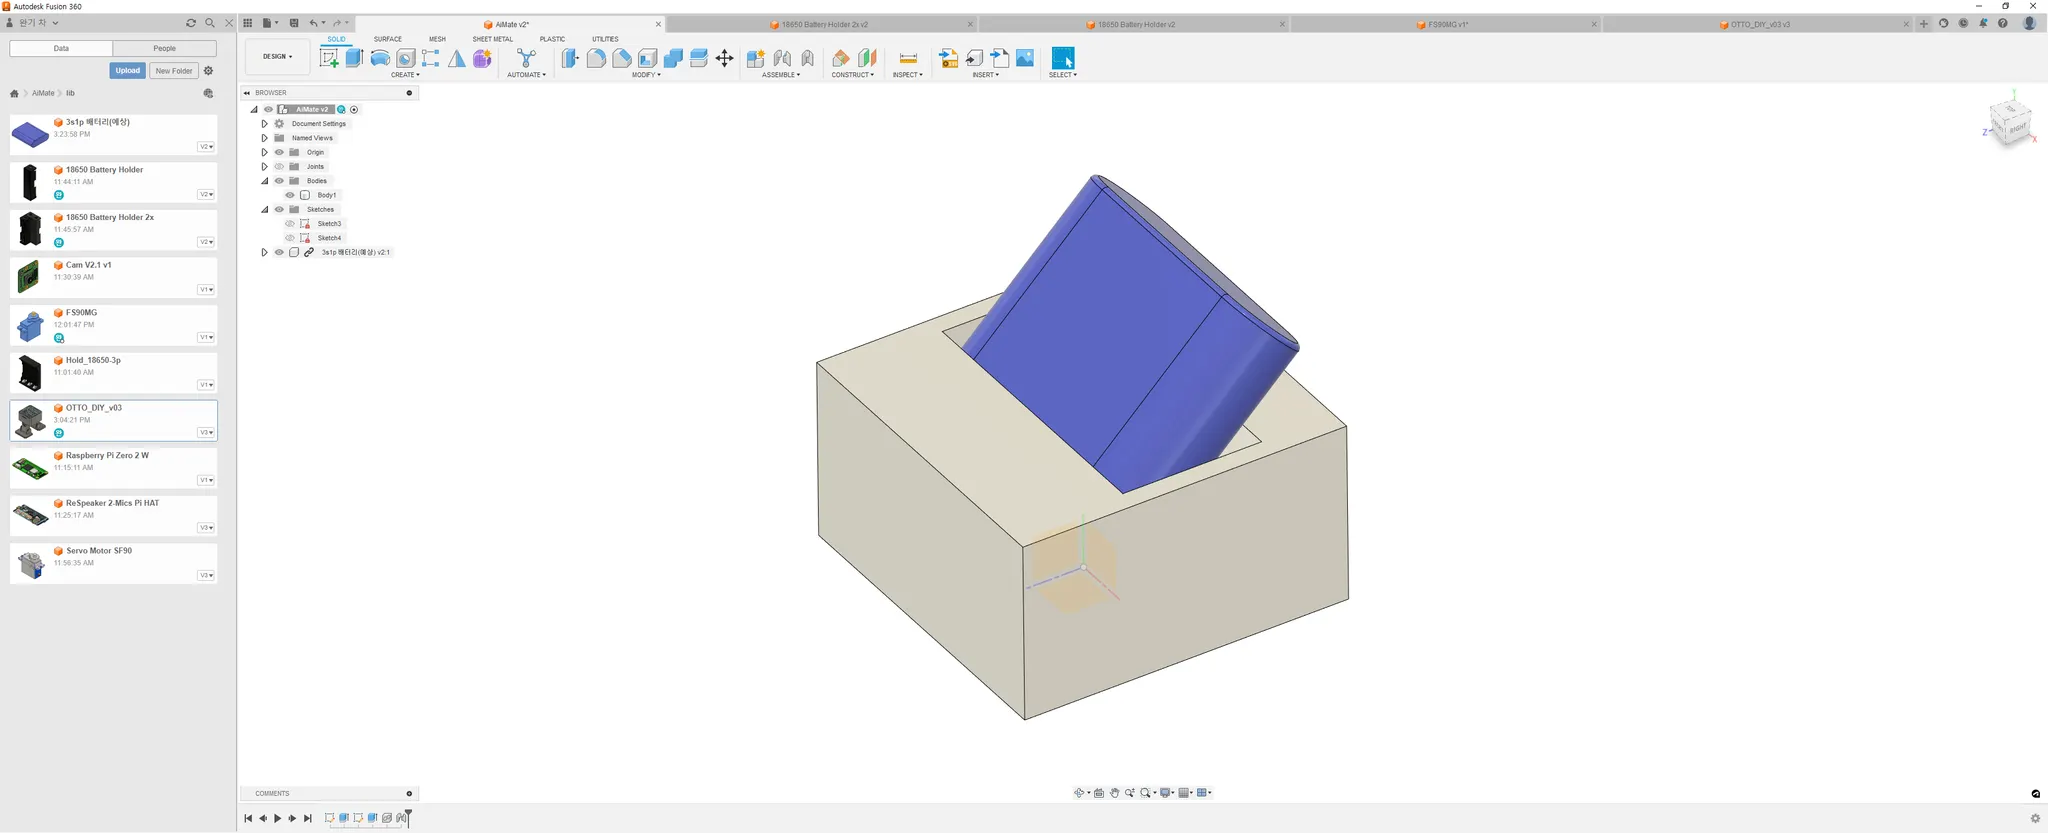This screenshot has width=2048, height=833.
Task: Undo the last action
Action: click(314, 23)
